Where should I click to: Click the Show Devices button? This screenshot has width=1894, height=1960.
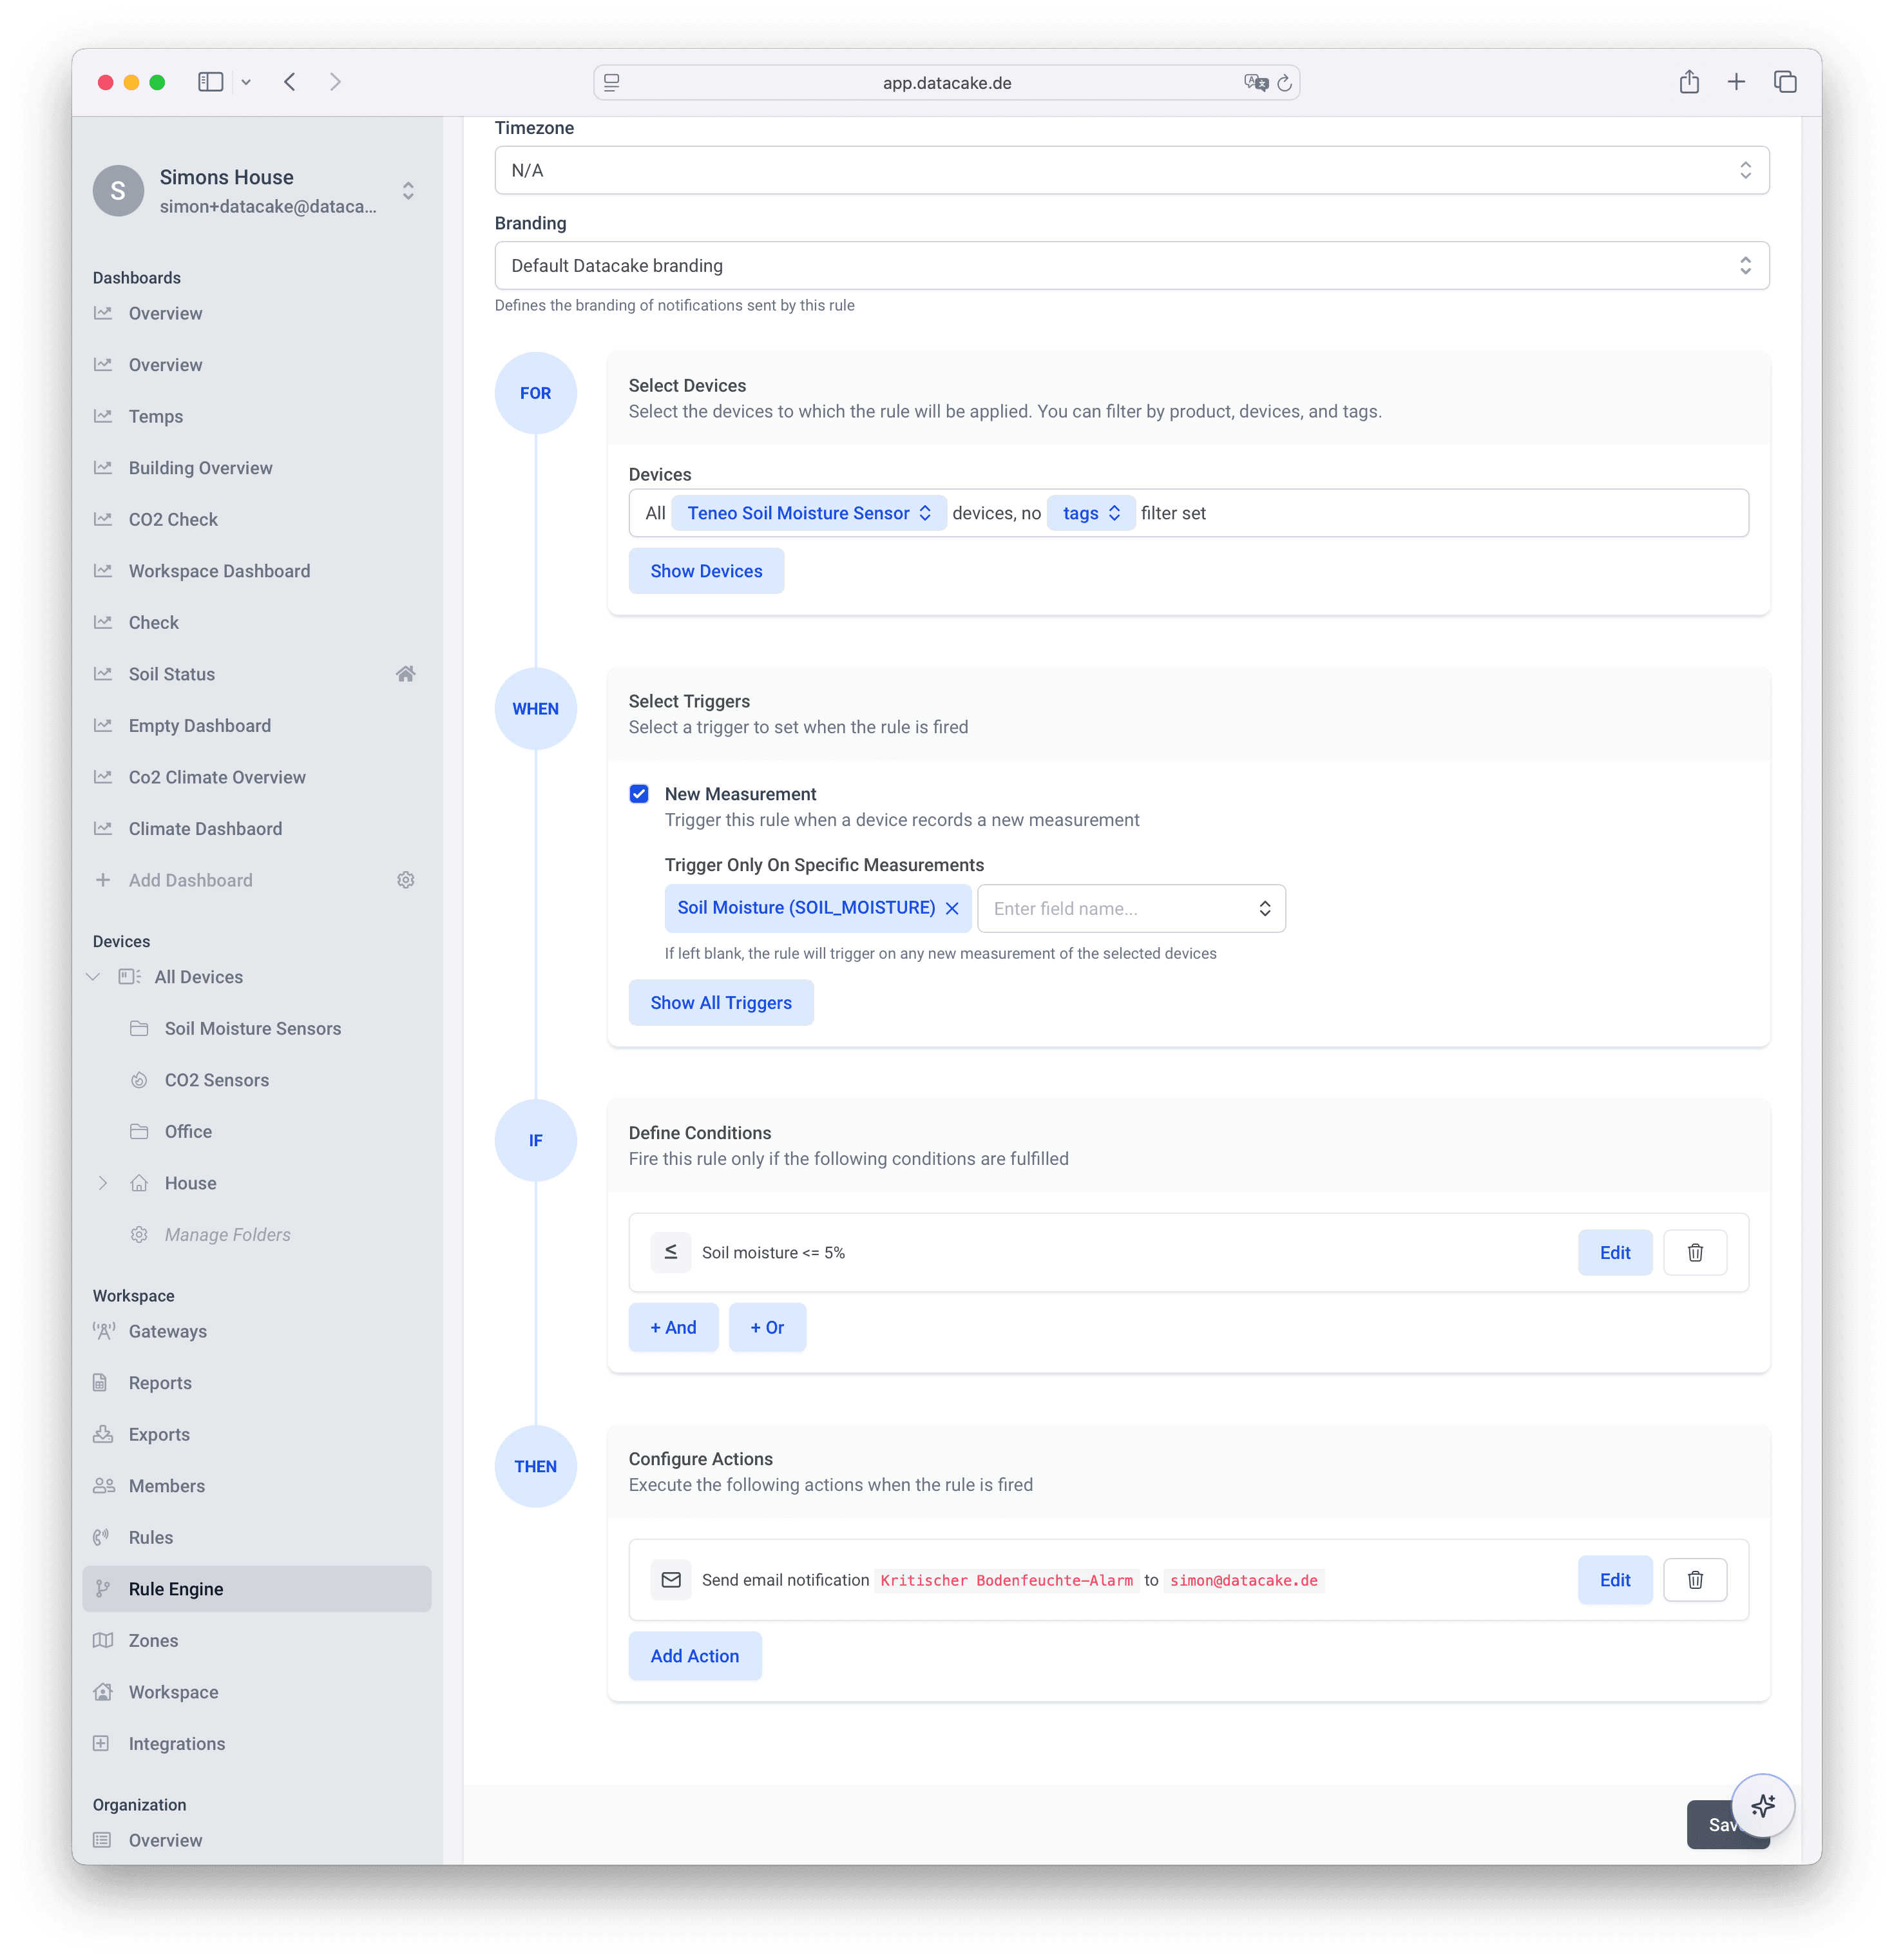click(706, 571)
